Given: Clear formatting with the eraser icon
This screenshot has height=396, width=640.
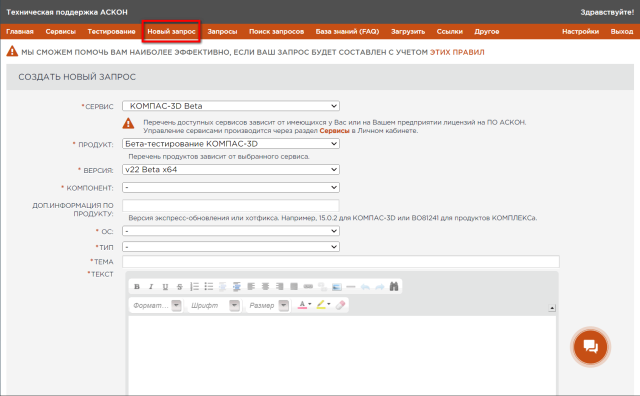Looking at the screenshot, I should click(x=340, y=305).
